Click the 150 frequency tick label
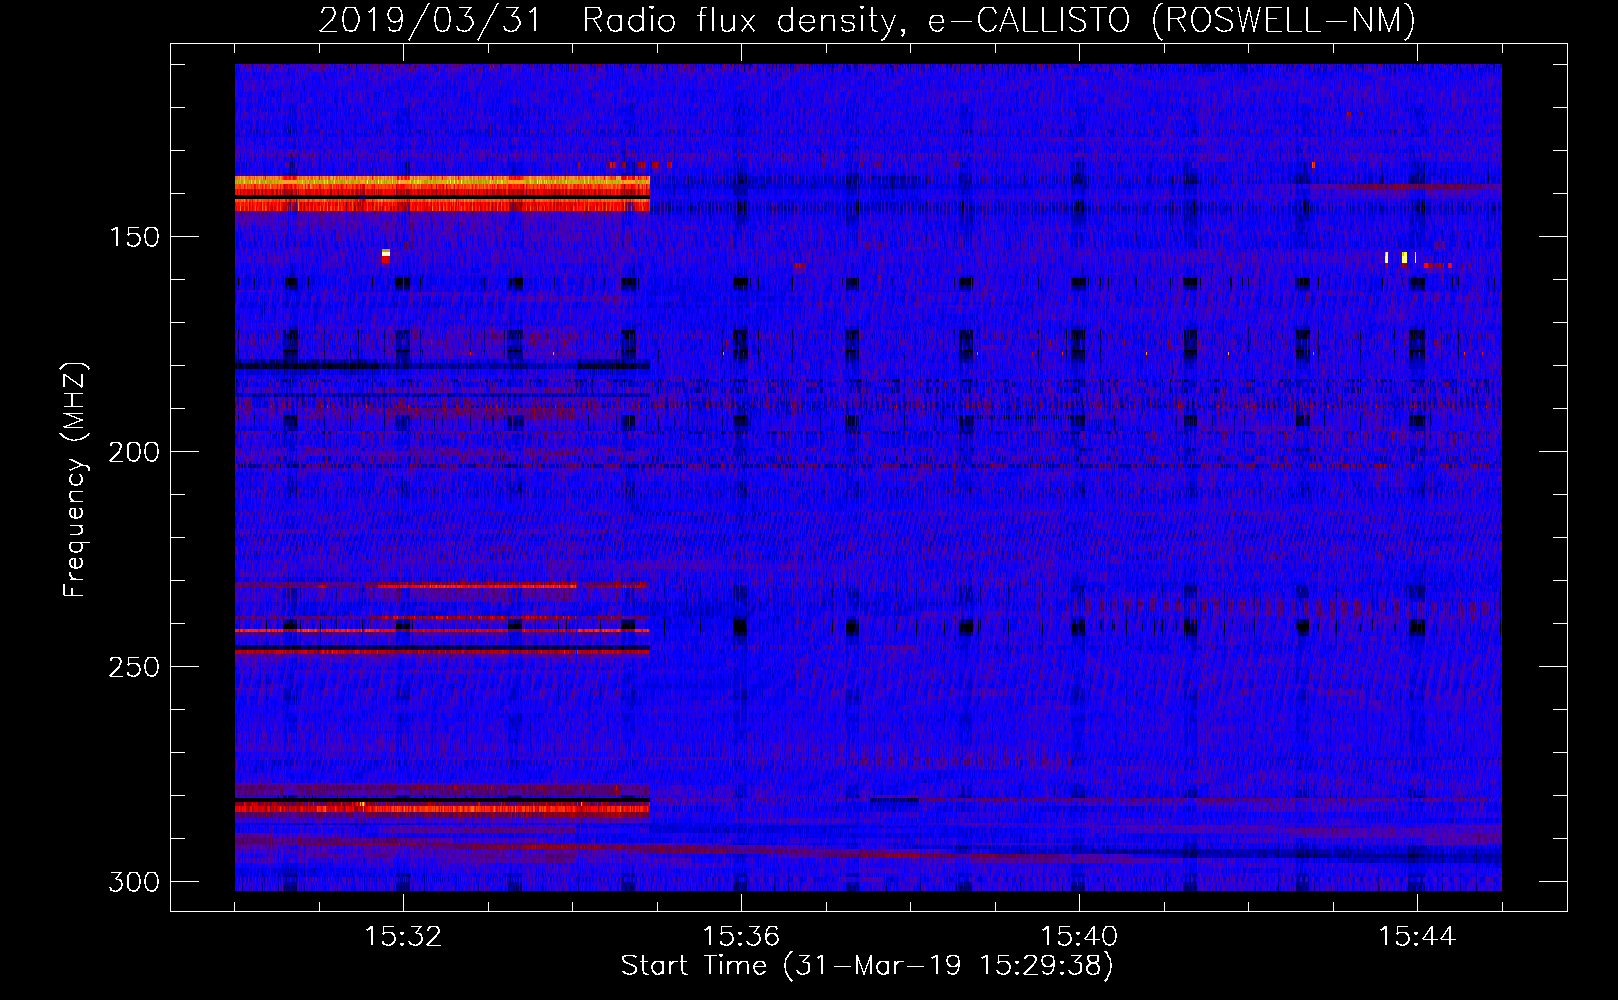This screenshot has height=1000, width=1618. [x=134, y=237]
